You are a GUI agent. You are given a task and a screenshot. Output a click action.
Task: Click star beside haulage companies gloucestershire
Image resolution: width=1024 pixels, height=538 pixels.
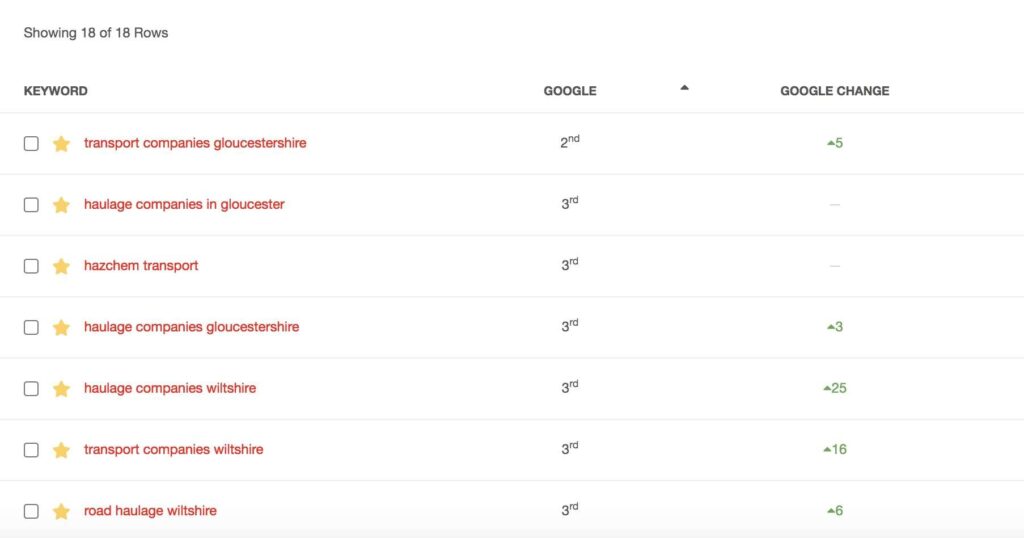click(61, 327)
